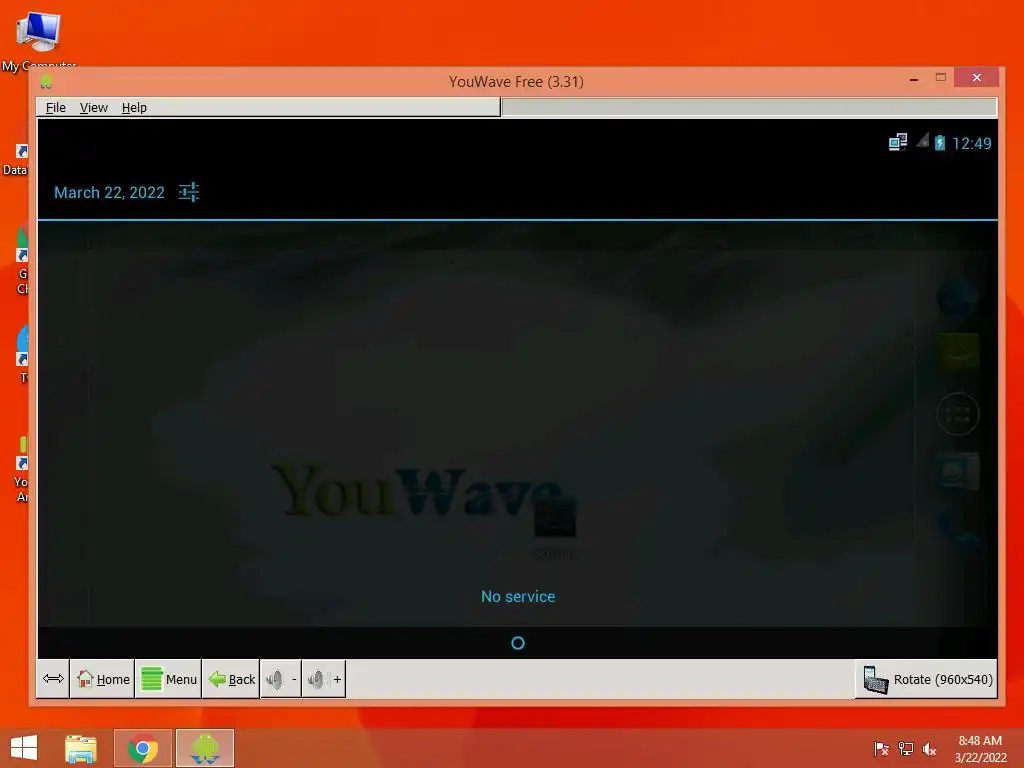Viewport: 1024px width, 768px height.
Task: Click the March 22, 2022 date text
Action: coord(109,193)
